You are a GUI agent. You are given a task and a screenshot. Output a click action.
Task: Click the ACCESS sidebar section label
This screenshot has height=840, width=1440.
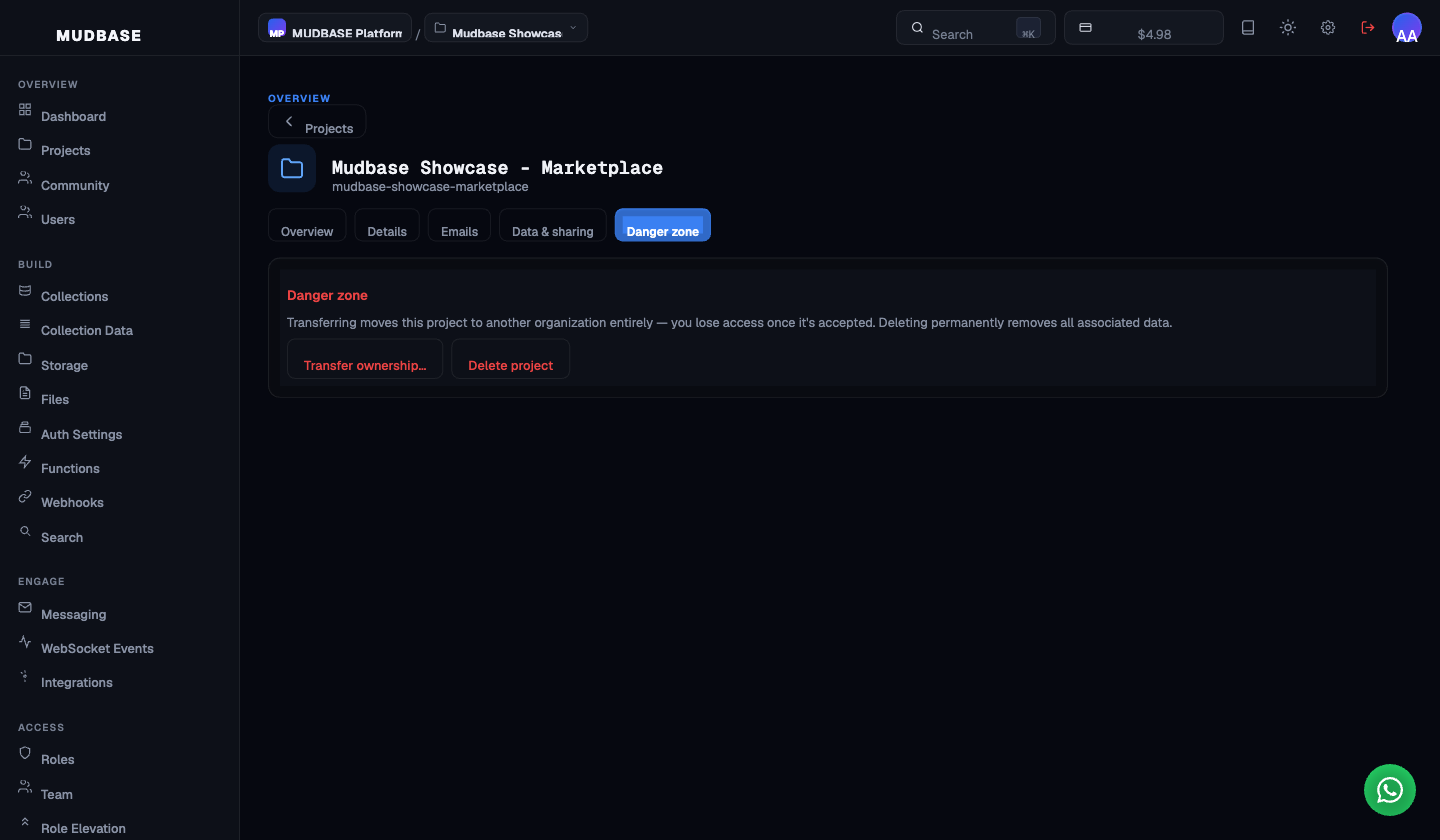(x=41, y=727)
